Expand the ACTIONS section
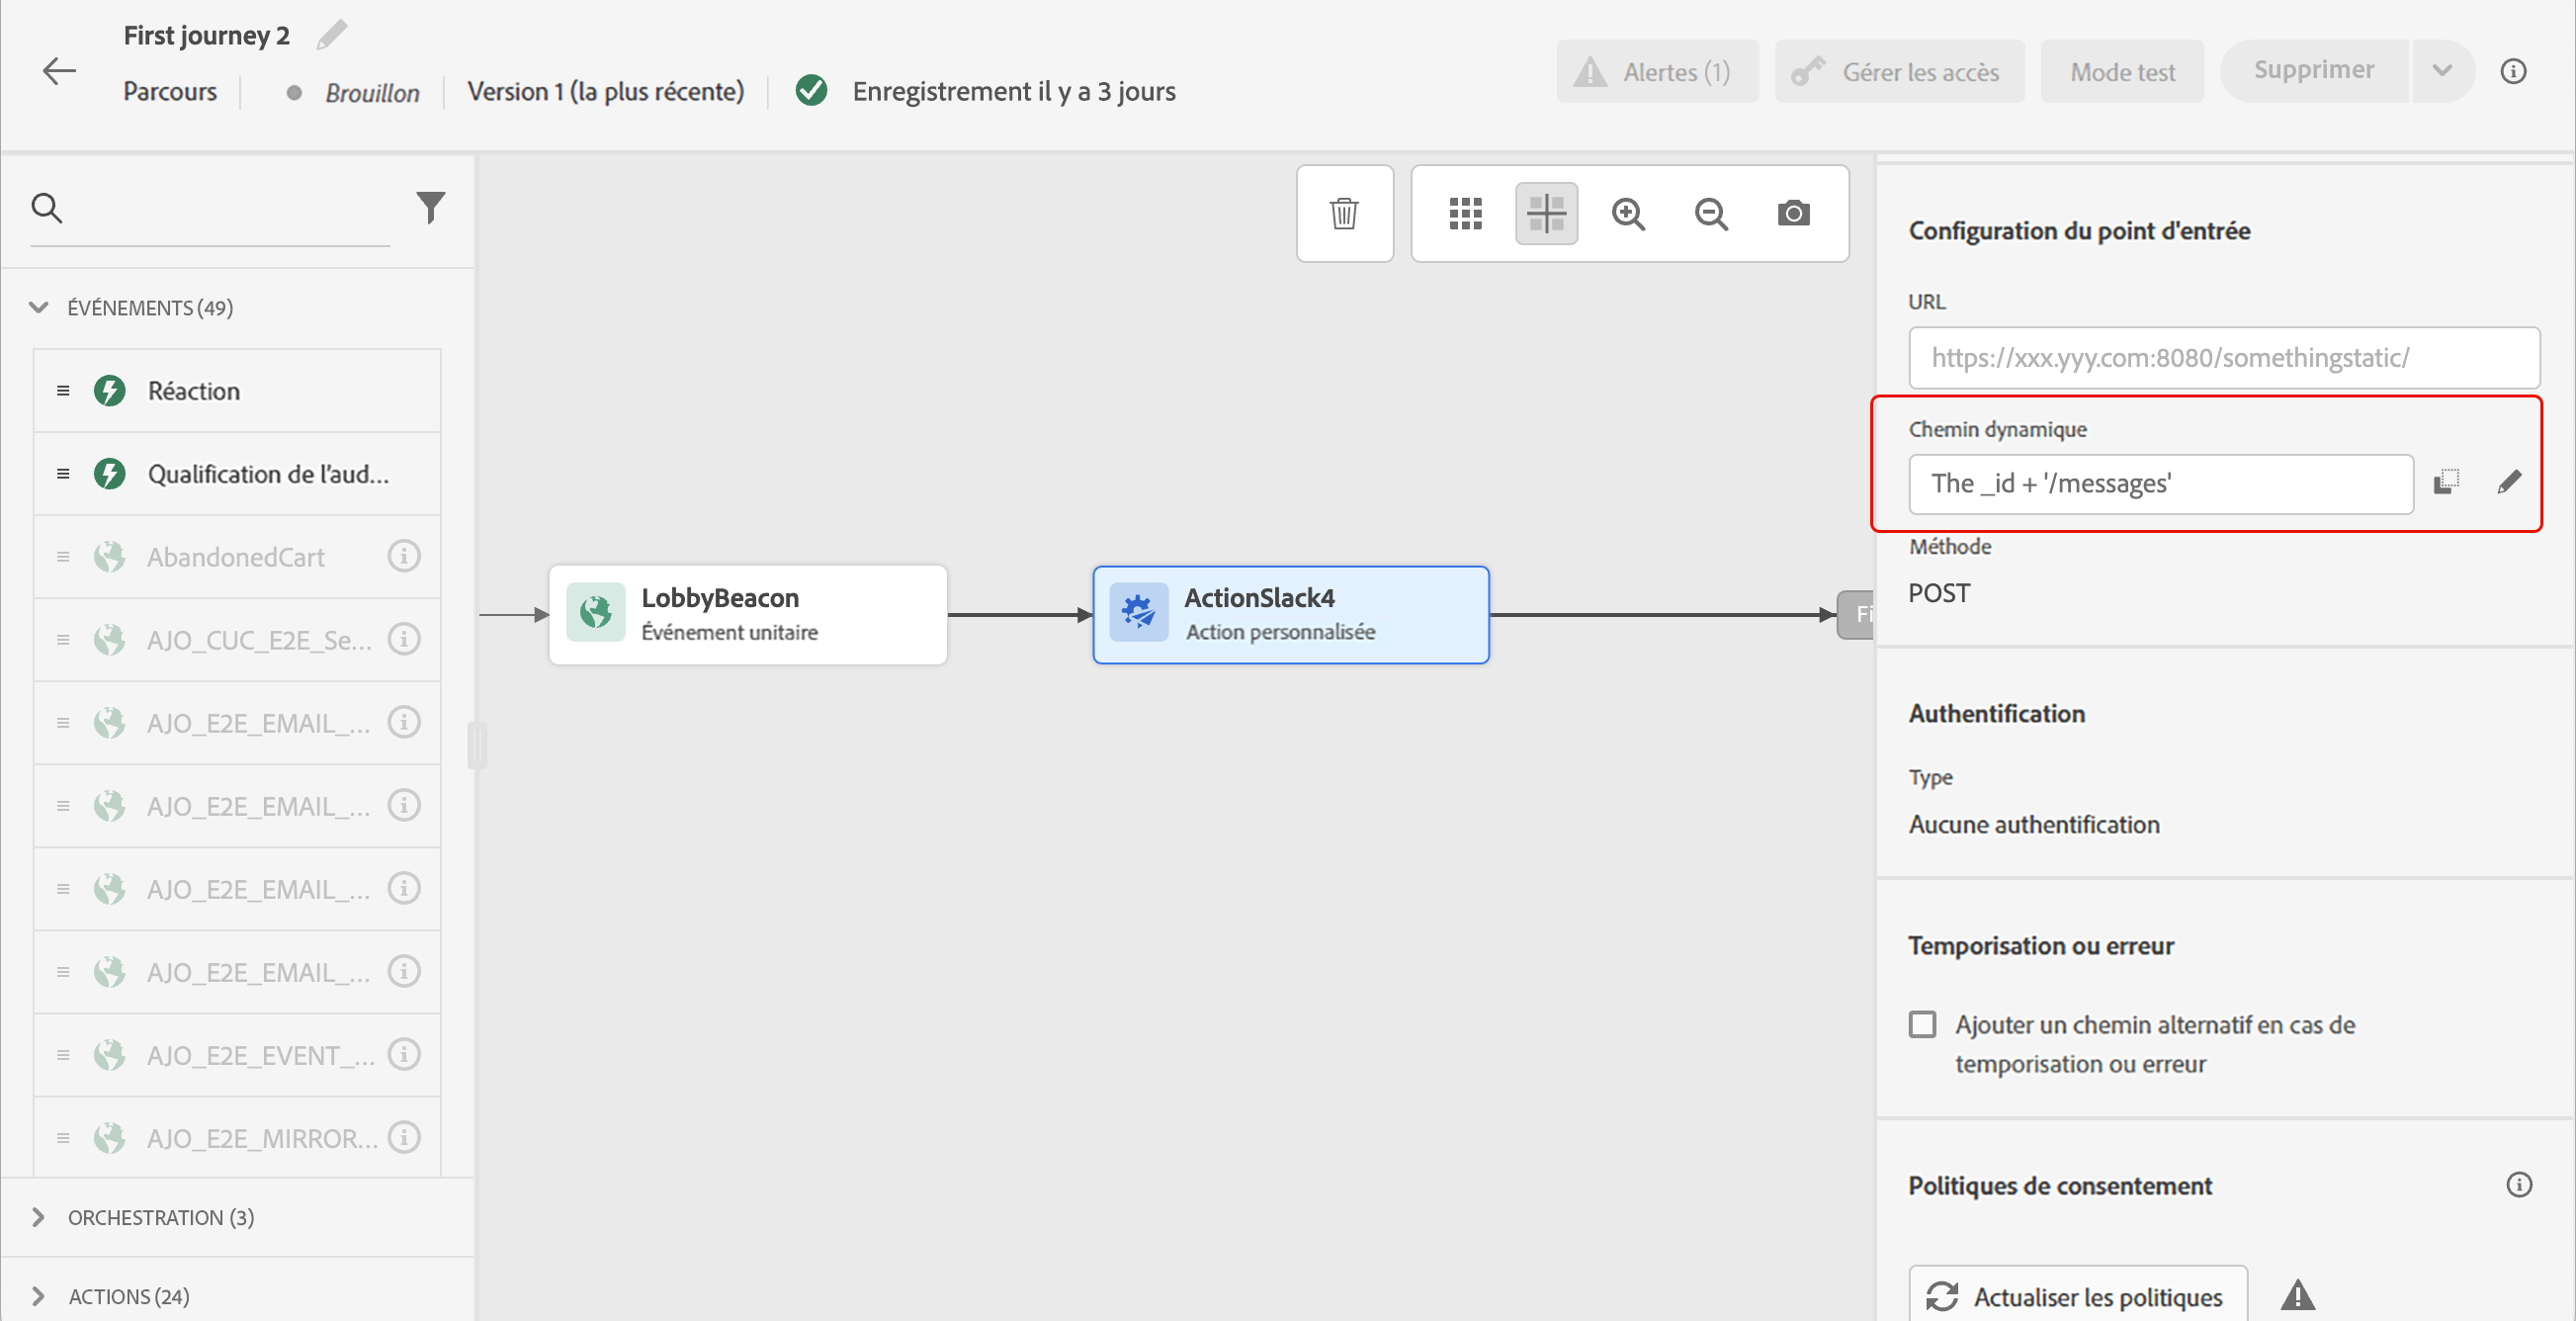 pos(39,1296)
